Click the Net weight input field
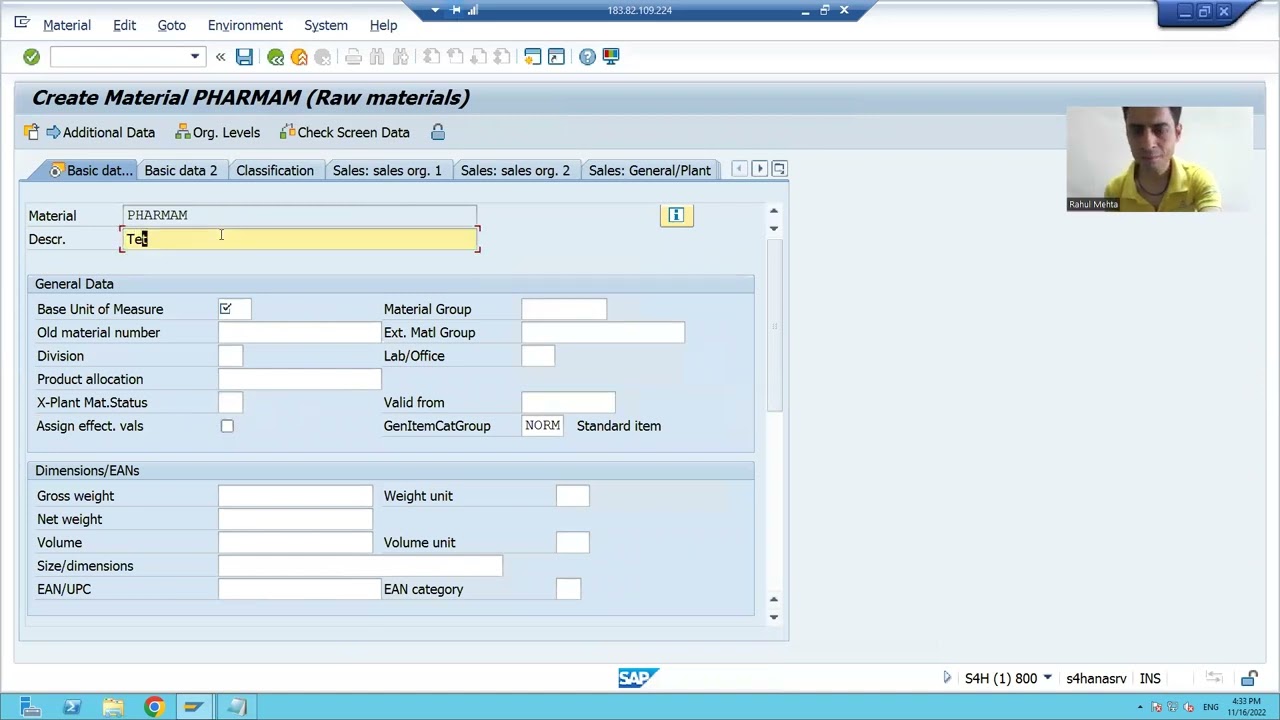 pyautogui.click(x=295, y=519)
